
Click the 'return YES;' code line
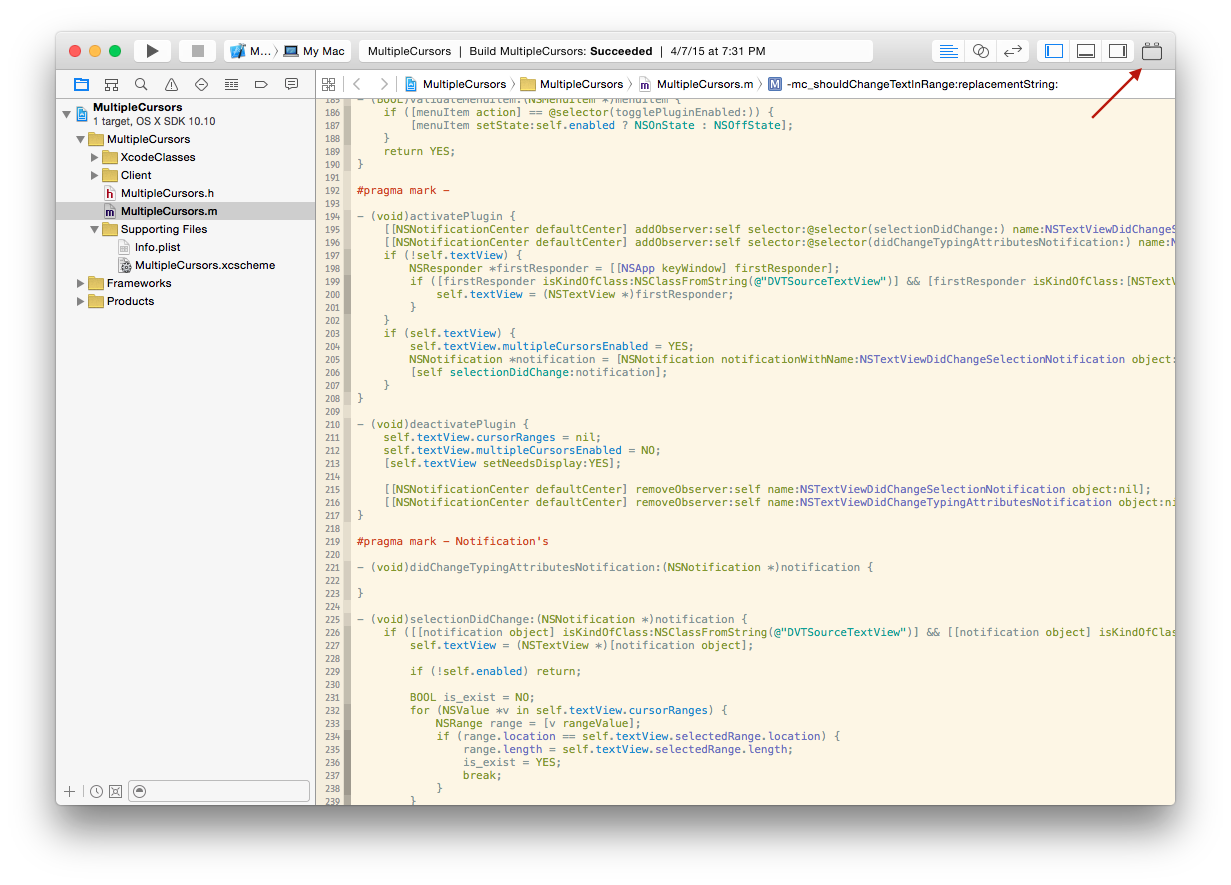[x=419, y=151]
